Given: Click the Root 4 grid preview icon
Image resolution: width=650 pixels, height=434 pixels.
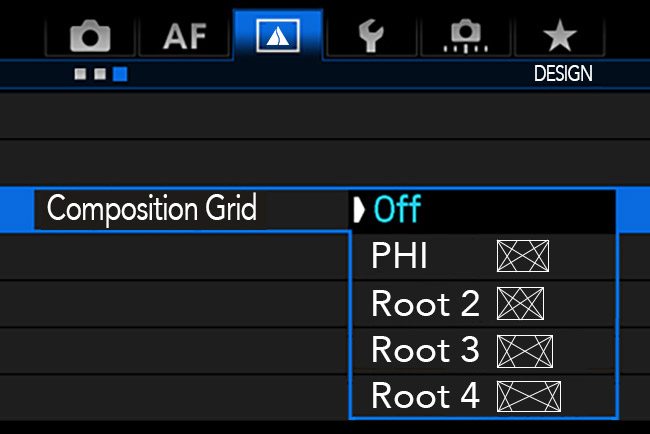Looking at the screenshot, I should pyautogui.click(x=529, y=397).
